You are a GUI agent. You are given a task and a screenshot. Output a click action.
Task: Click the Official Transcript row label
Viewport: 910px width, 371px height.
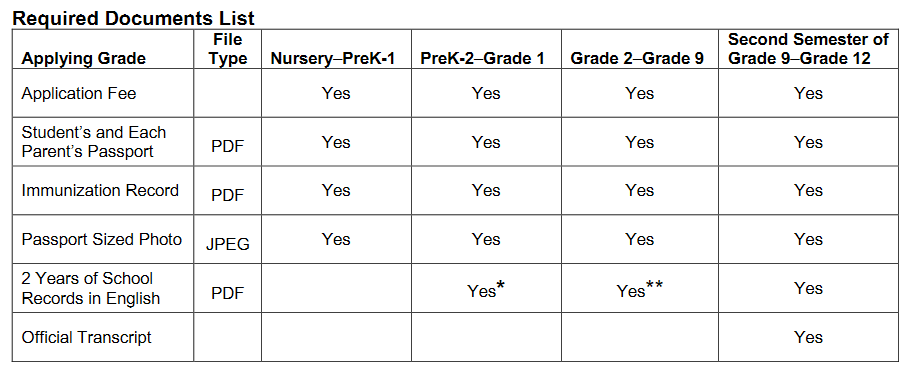tap(86, 337)
